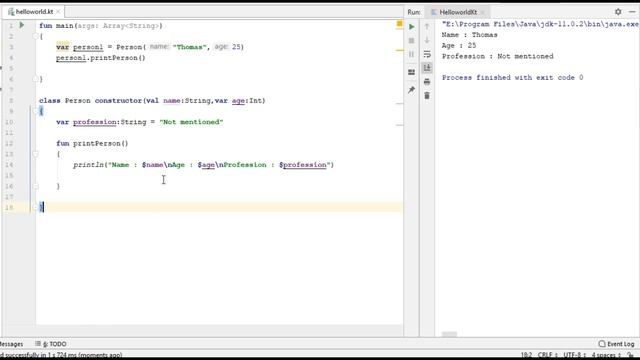
Task: Collapse the main function fold marker
Action: click(36, 36)
